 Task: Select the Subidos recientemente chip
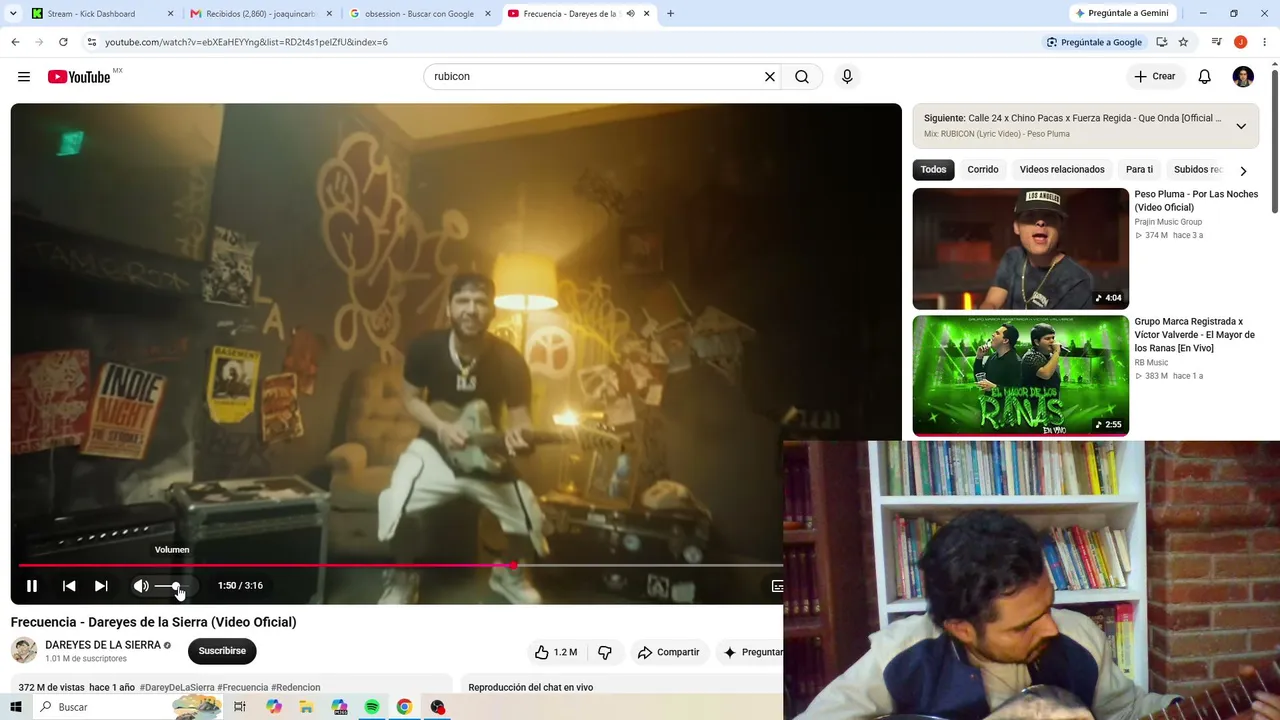click(1198, 170)
